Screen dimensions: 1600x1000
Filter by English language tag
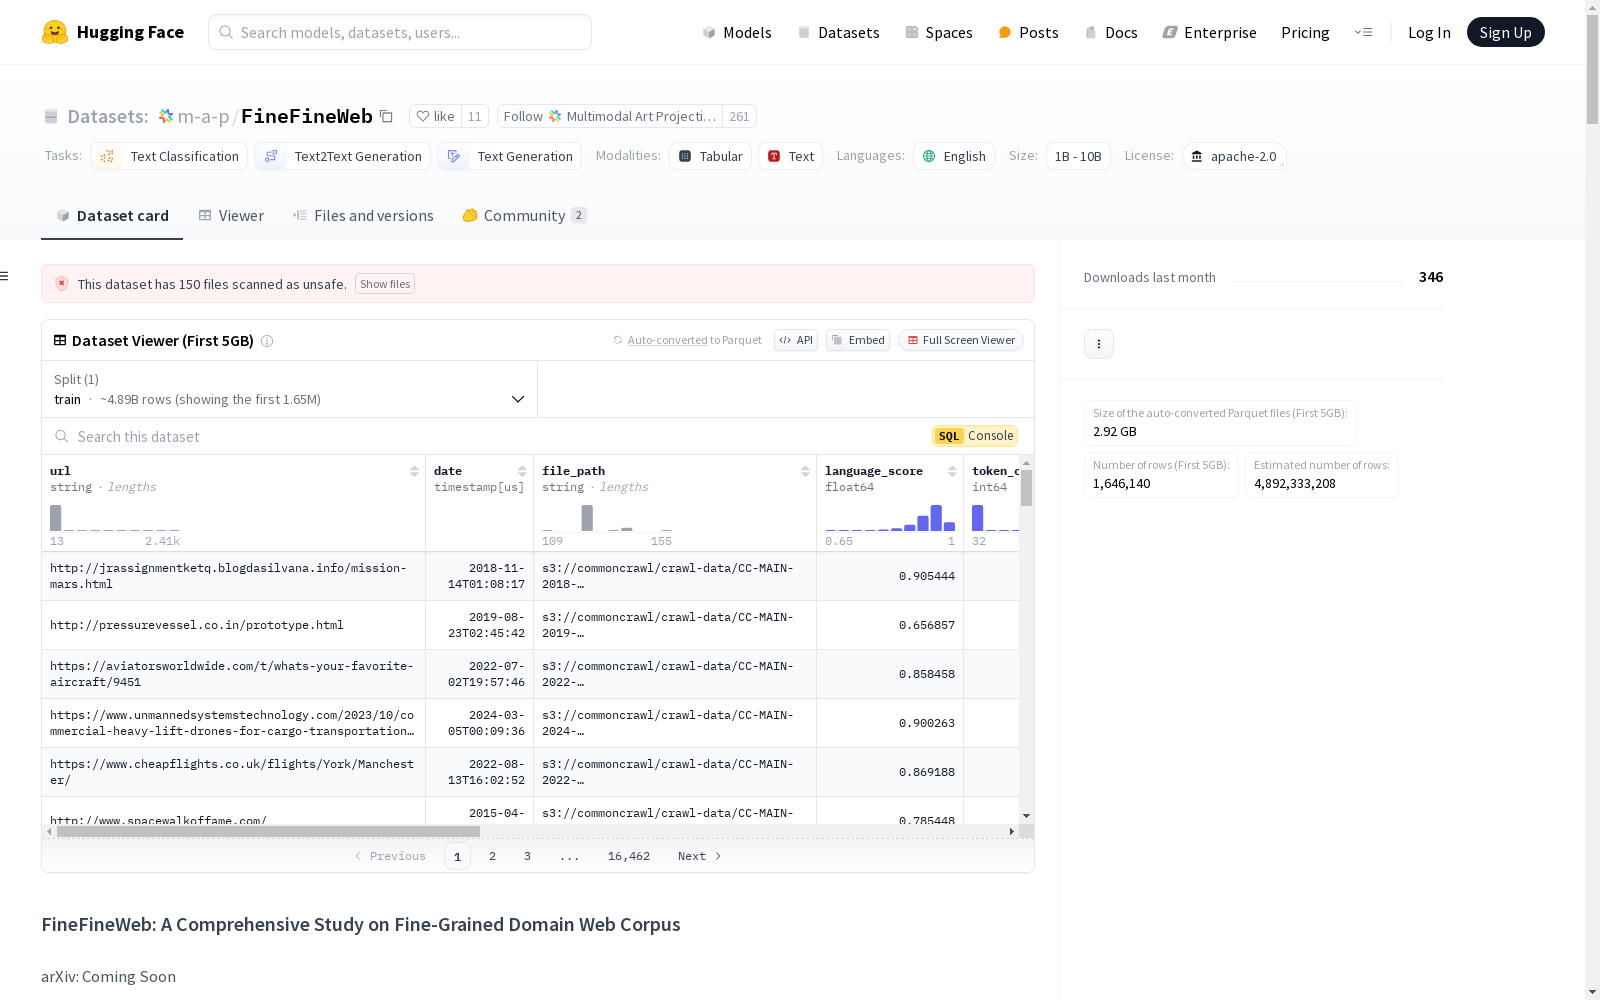pos(954,156)
